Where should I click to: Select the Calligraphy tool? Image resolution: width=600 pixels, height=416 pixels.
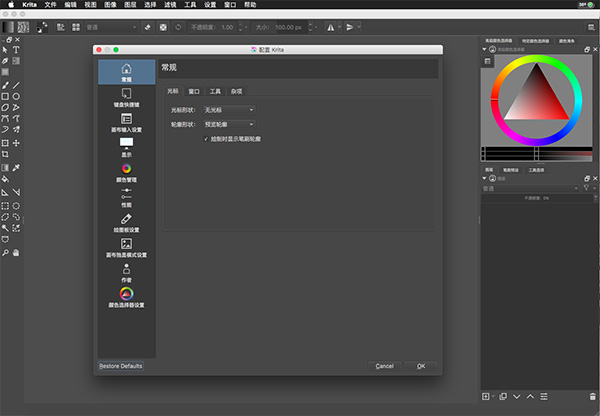[x=5, y=61]
